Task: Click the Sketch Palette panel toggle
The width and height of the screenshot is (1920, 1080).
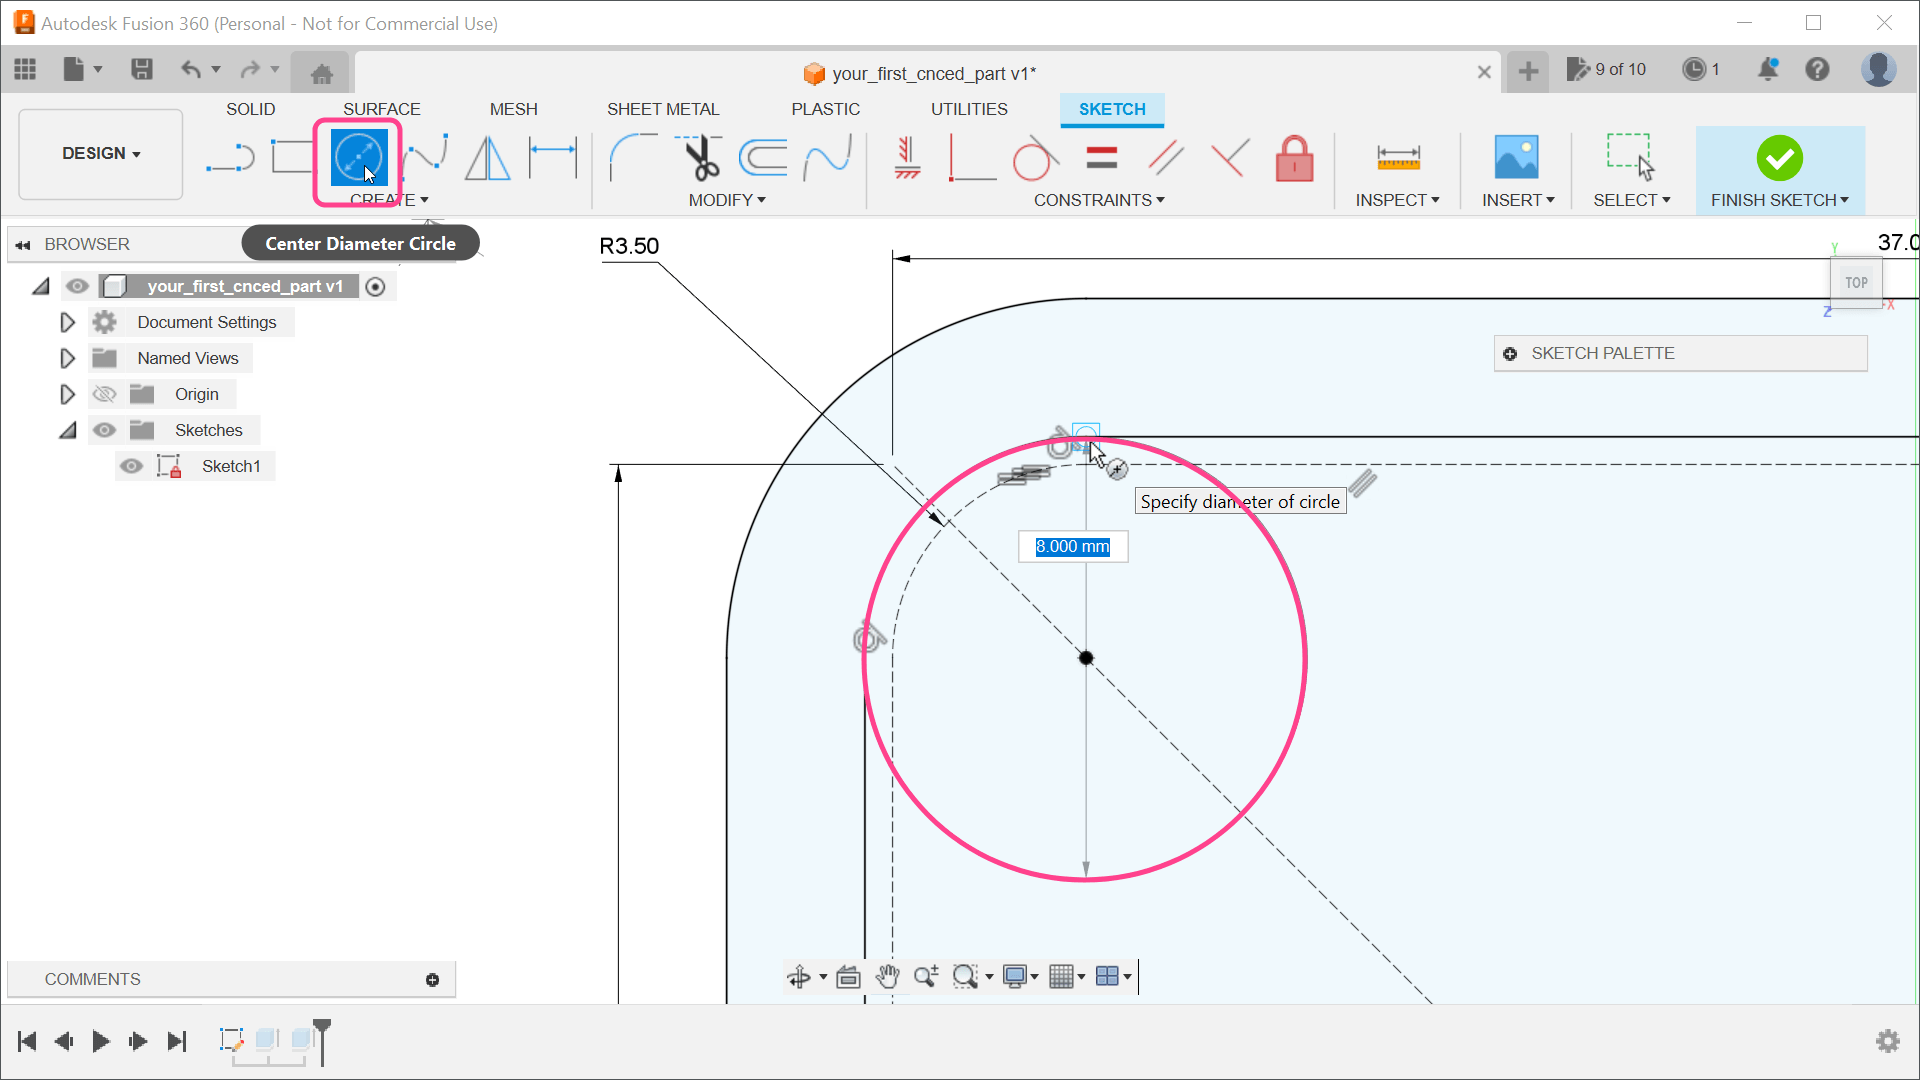Action: [x=1511, y=352]
